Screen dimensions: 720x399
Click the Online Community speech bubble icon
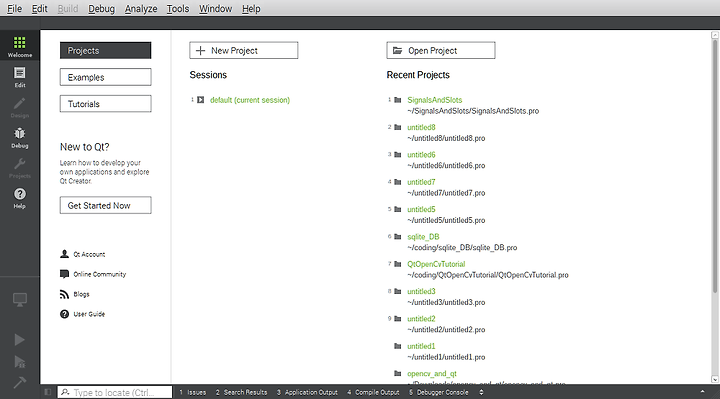64,274
